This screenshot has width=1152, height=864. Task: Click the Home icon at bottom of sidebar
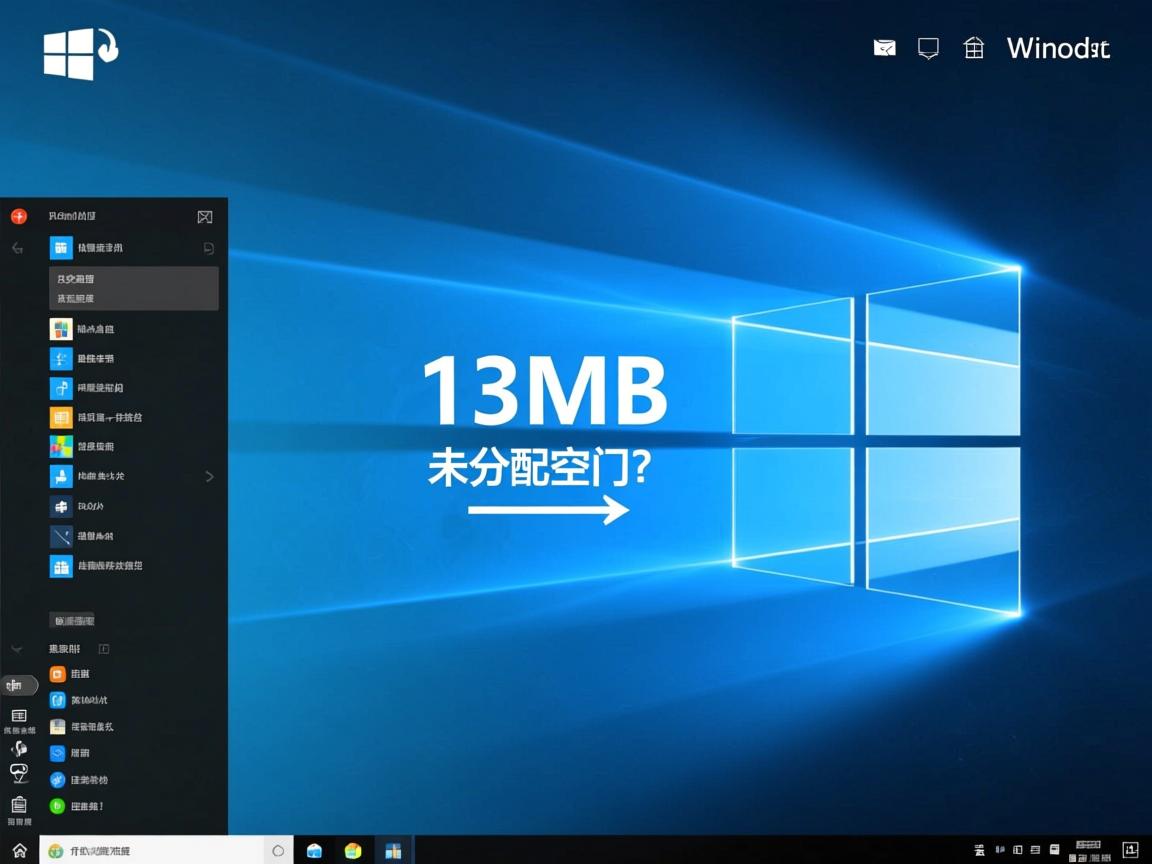(x=19, y=849)
